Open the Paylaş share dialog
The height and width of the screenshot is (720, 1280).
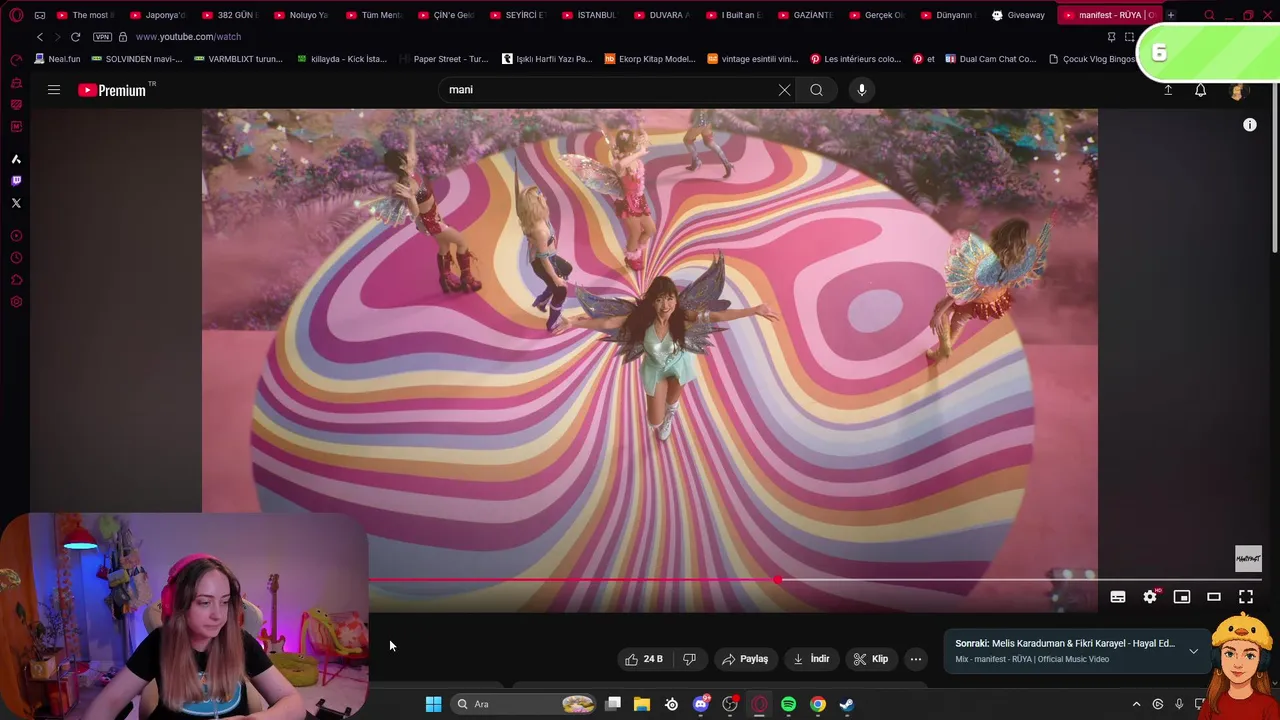point(745,659)
